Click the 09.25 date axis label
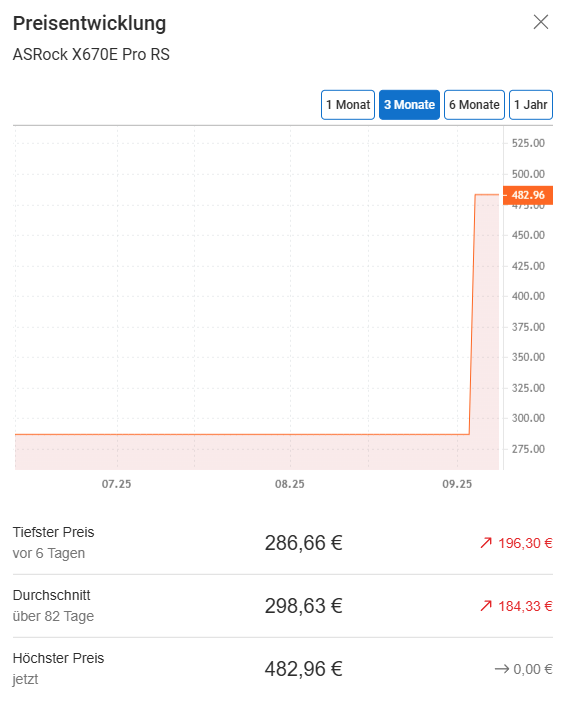 point(457,484)
